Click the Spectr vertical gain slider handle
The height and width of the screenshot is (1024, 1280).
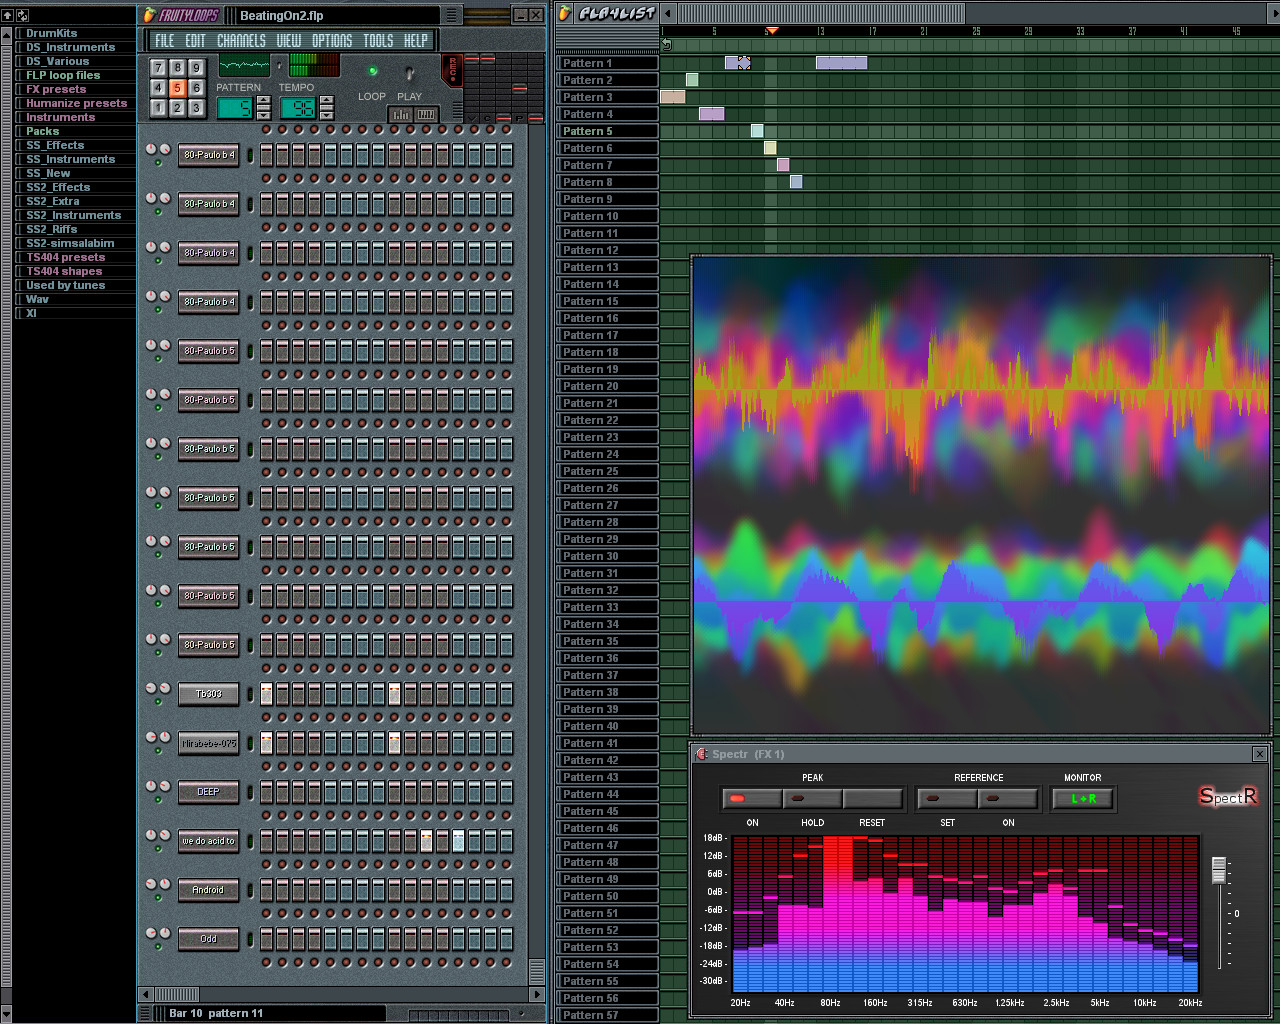1218,870
